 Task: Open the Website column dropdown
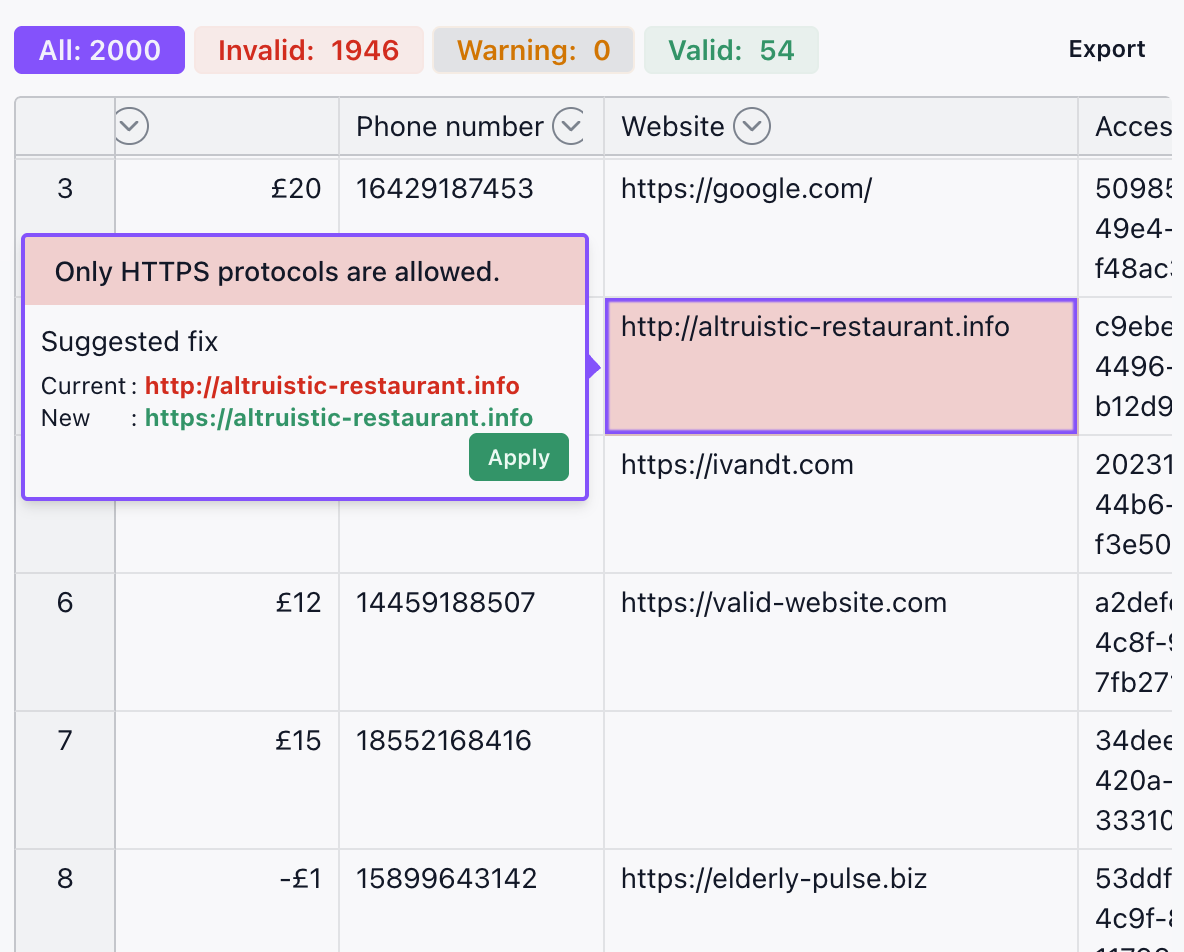(x=753, y=126)
